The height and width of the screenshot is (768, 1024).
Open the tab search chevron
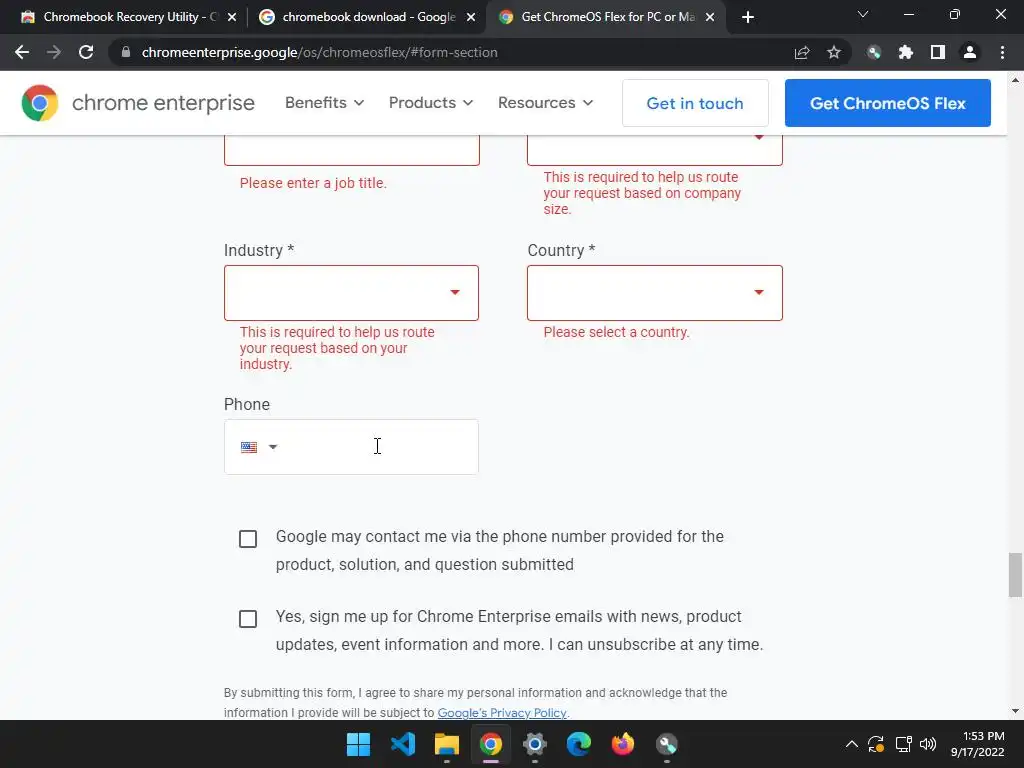tap(863, 14)
